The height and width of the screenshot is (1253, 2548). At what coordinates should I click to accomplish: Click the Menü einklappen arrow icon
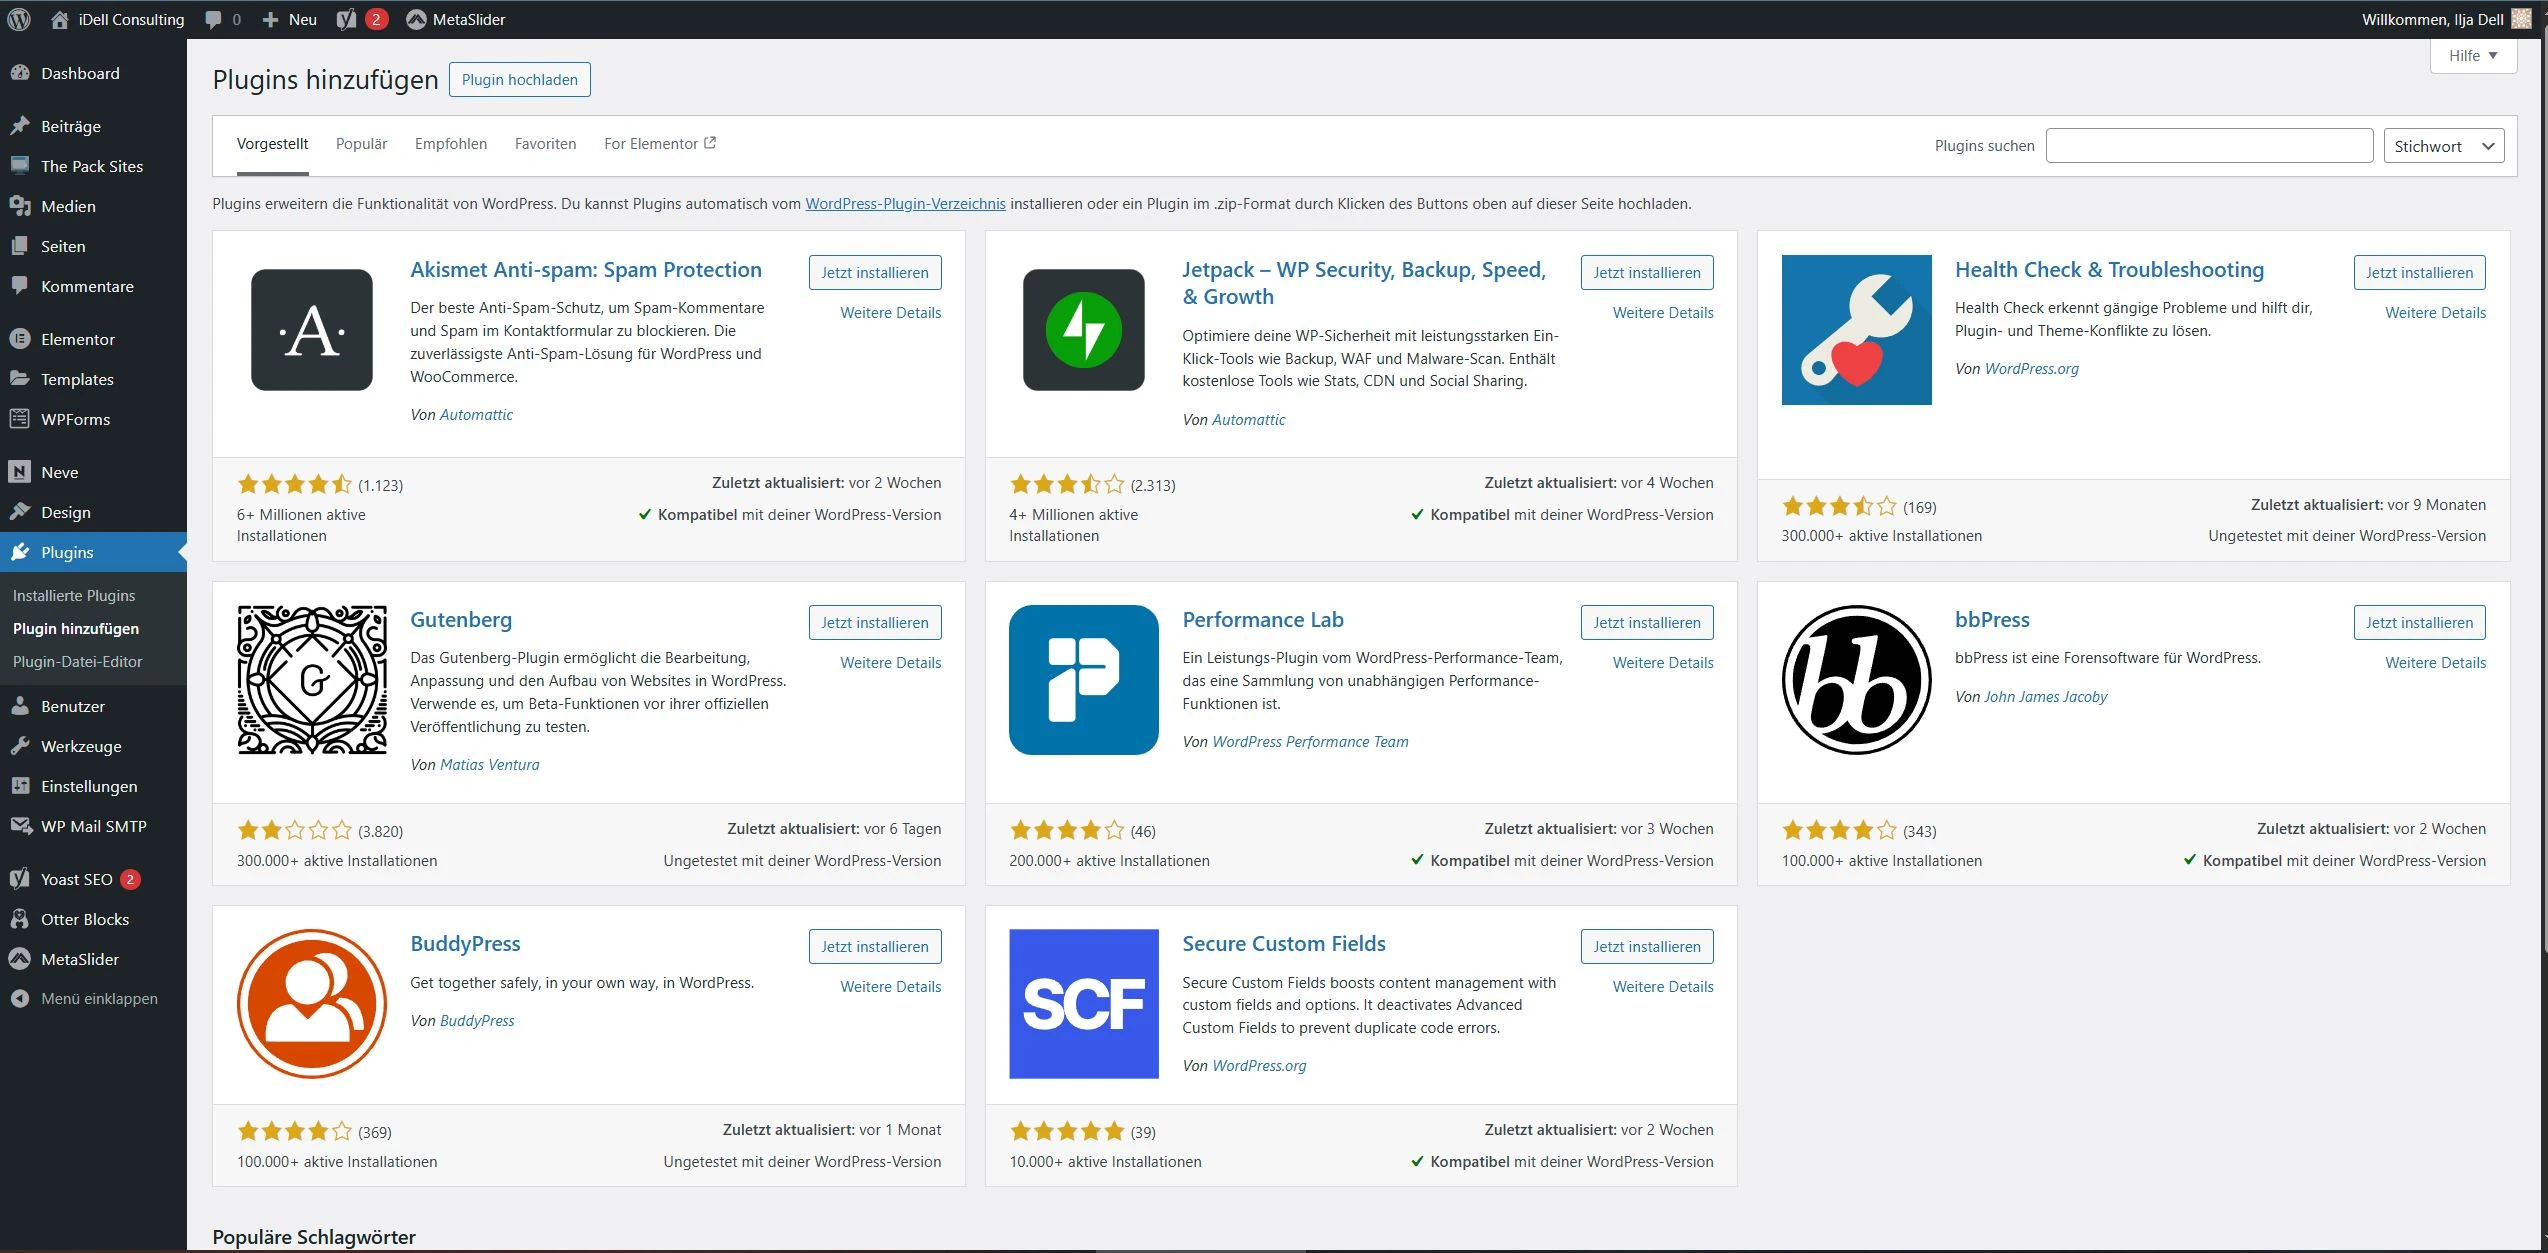pyautogui.click(x=20, y=998)
